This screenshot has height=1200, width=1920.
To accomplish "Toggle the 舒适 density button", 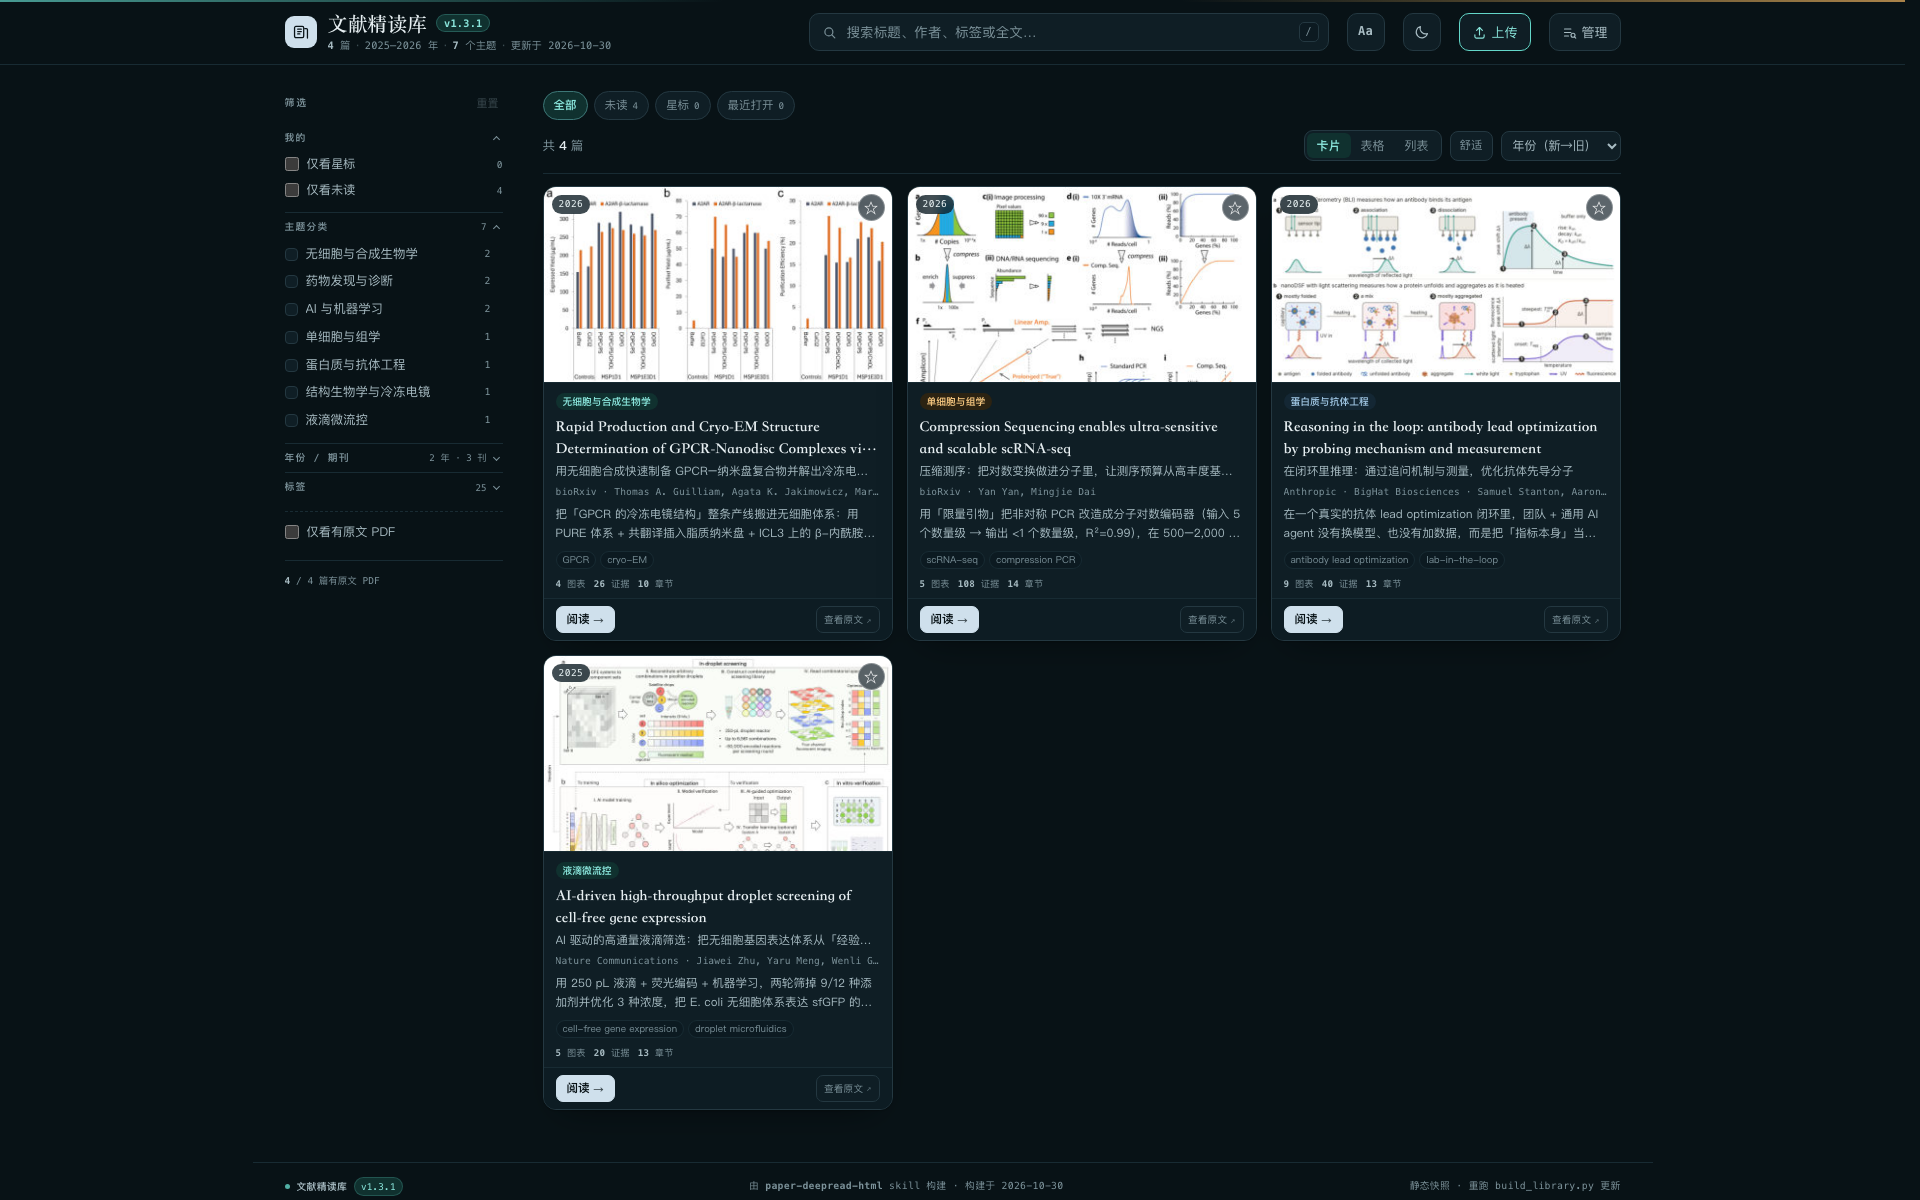I will point(1471,146).
